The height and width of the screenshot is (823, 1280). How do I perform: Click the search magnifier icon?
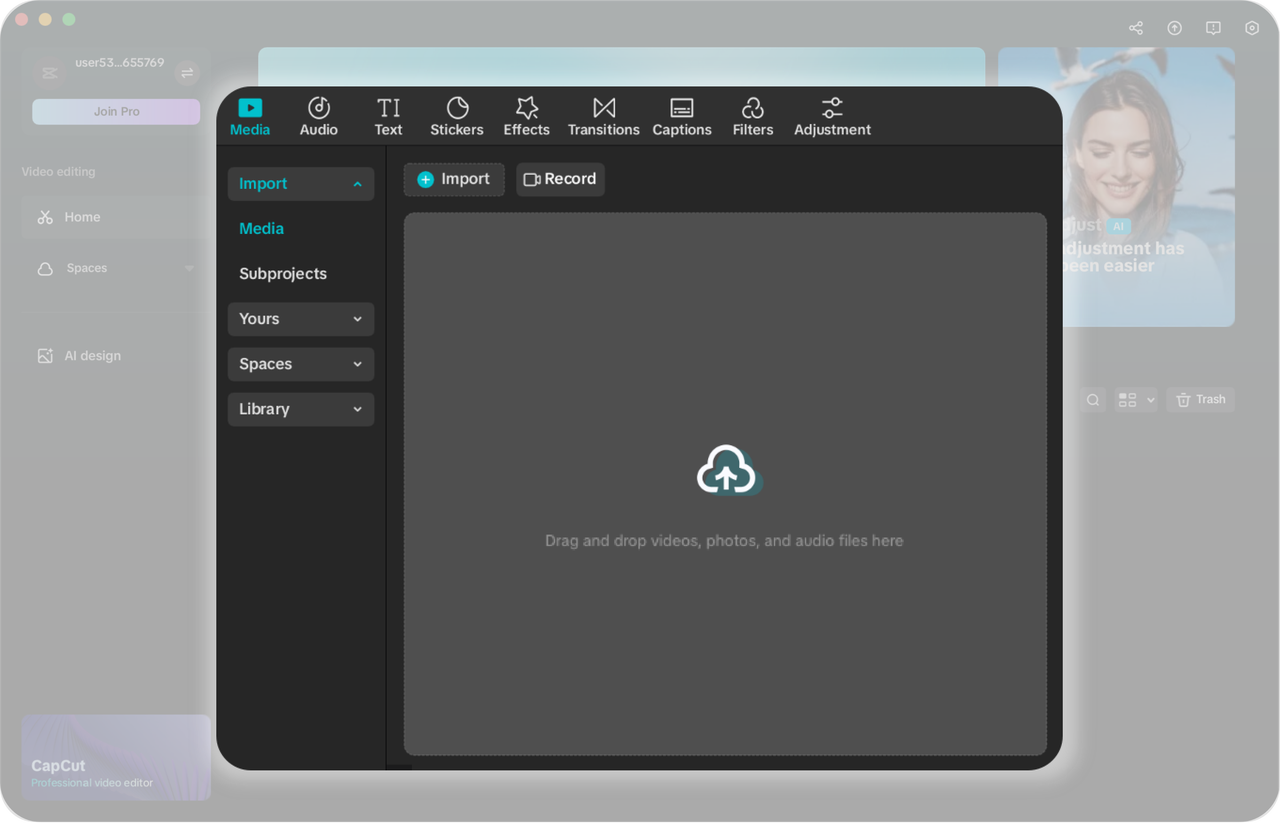point(1092,399)
